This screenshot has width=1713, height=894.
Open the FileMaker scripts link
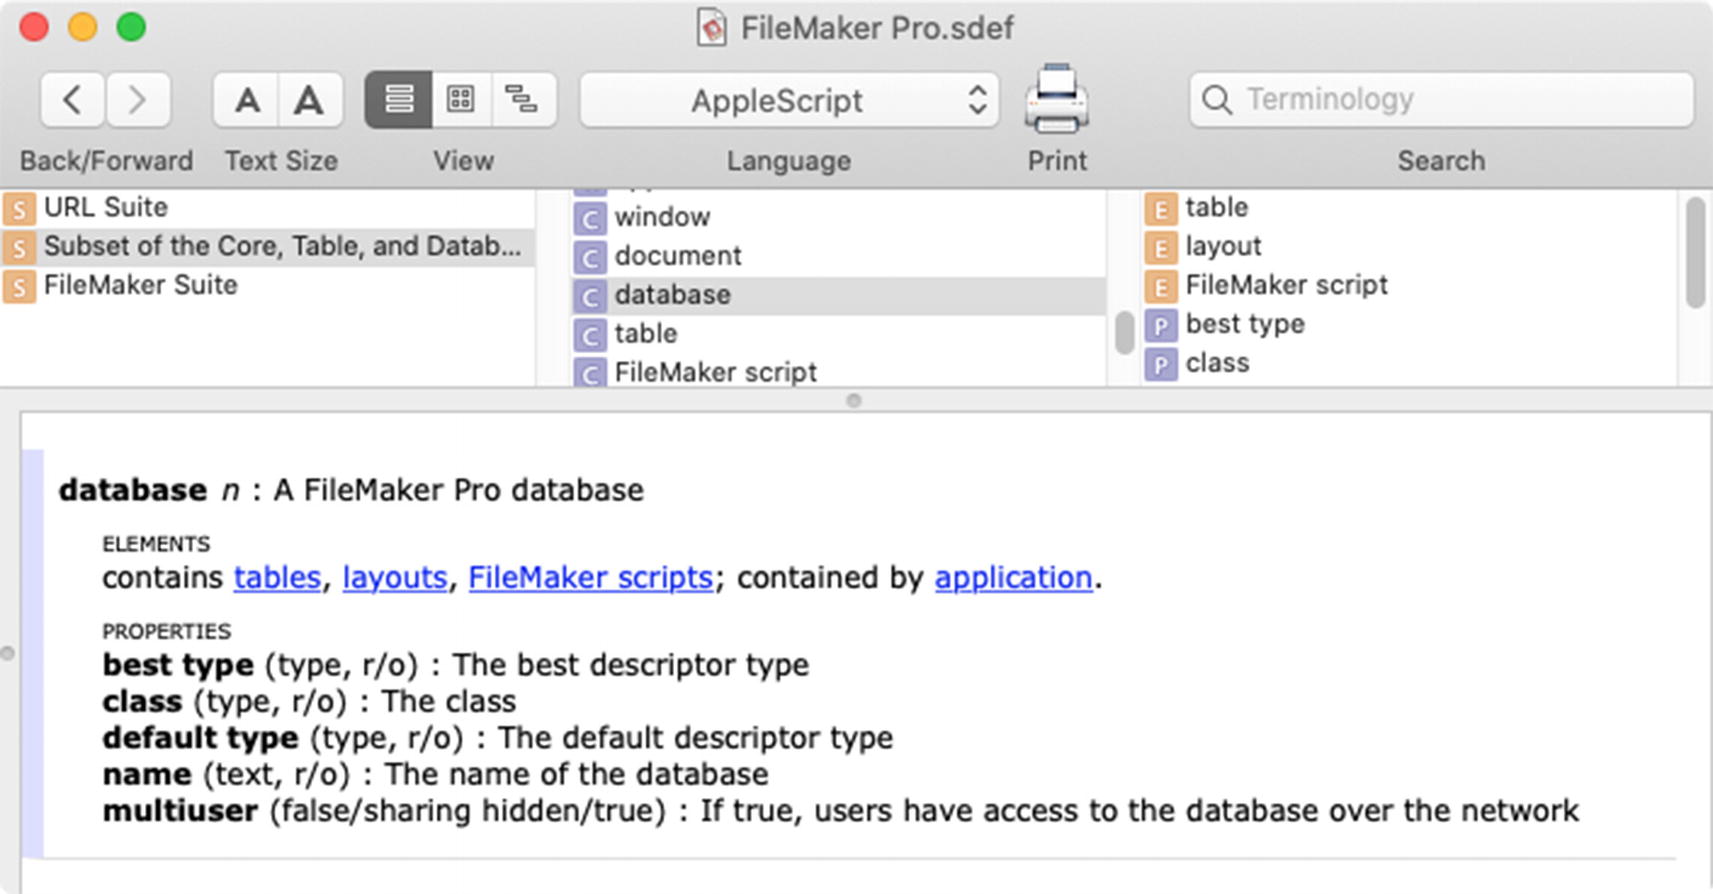[x=591, y=578]
